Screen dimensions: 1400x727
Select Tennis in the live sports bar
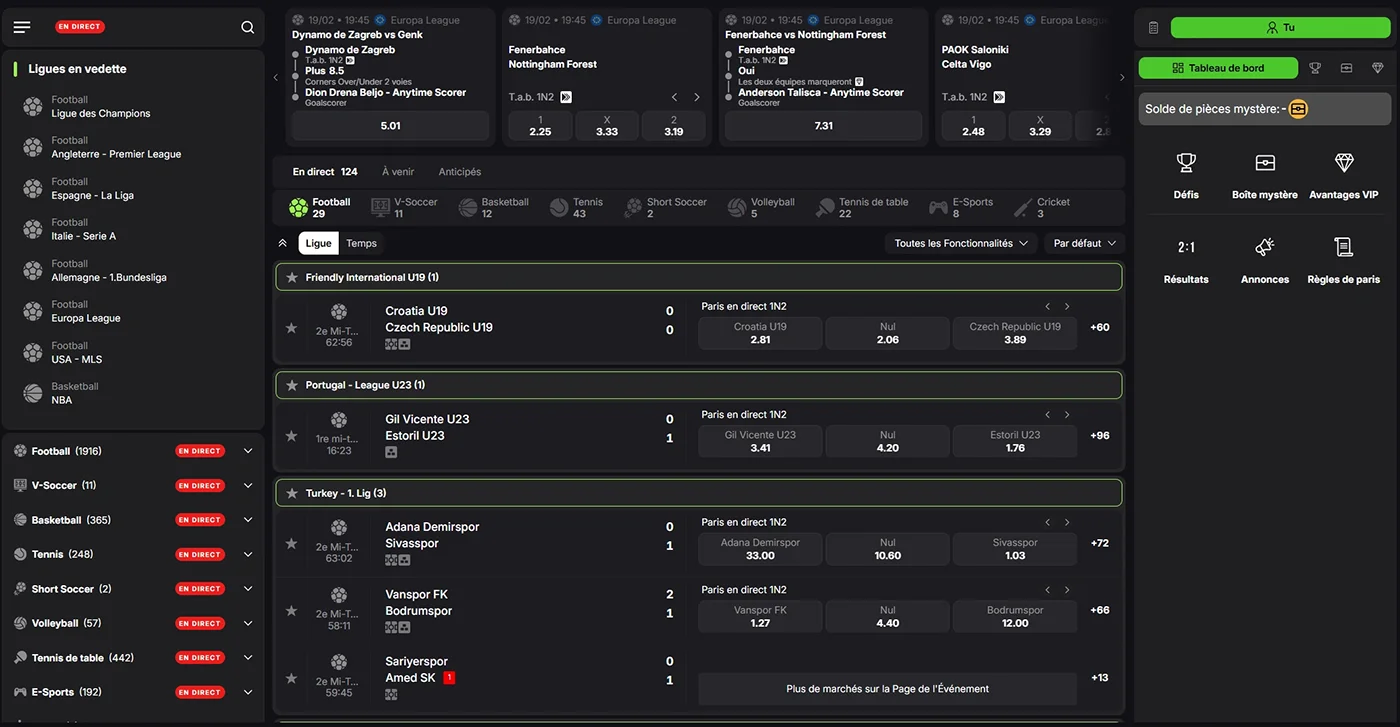(x=577, y=207)
